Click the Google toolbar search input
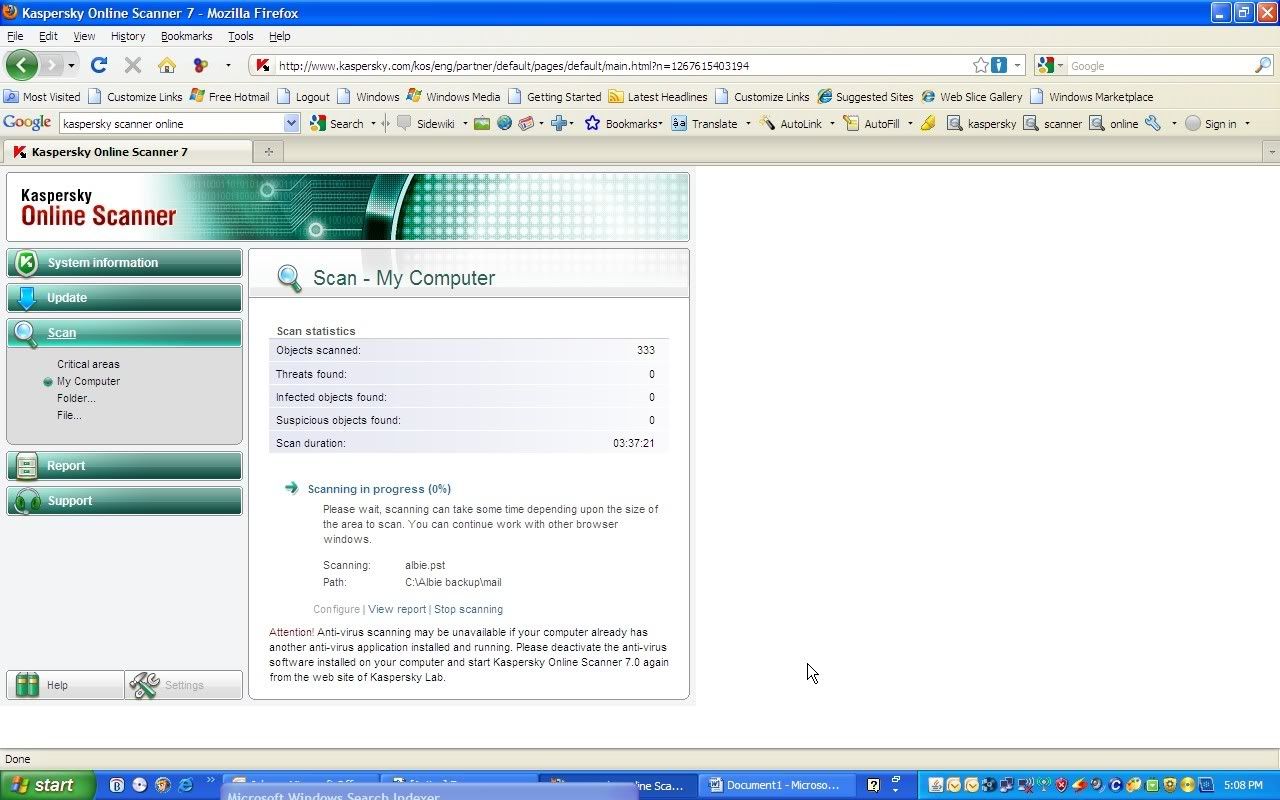 click(172, 124)
